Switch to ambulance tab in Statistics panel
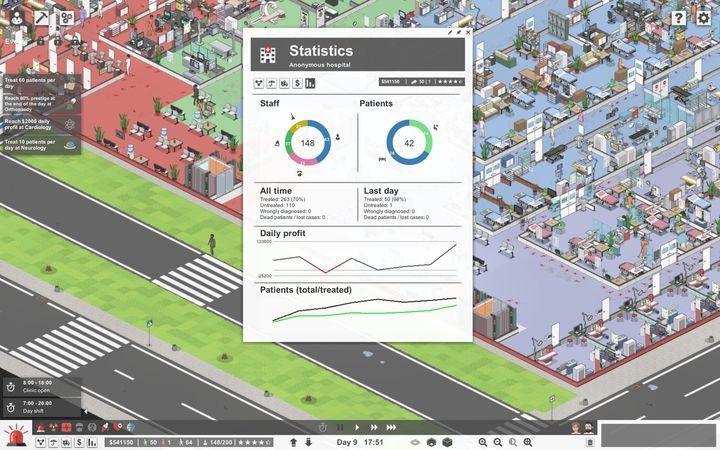Screen dimensions: 720x450 (x=285, y=83)
